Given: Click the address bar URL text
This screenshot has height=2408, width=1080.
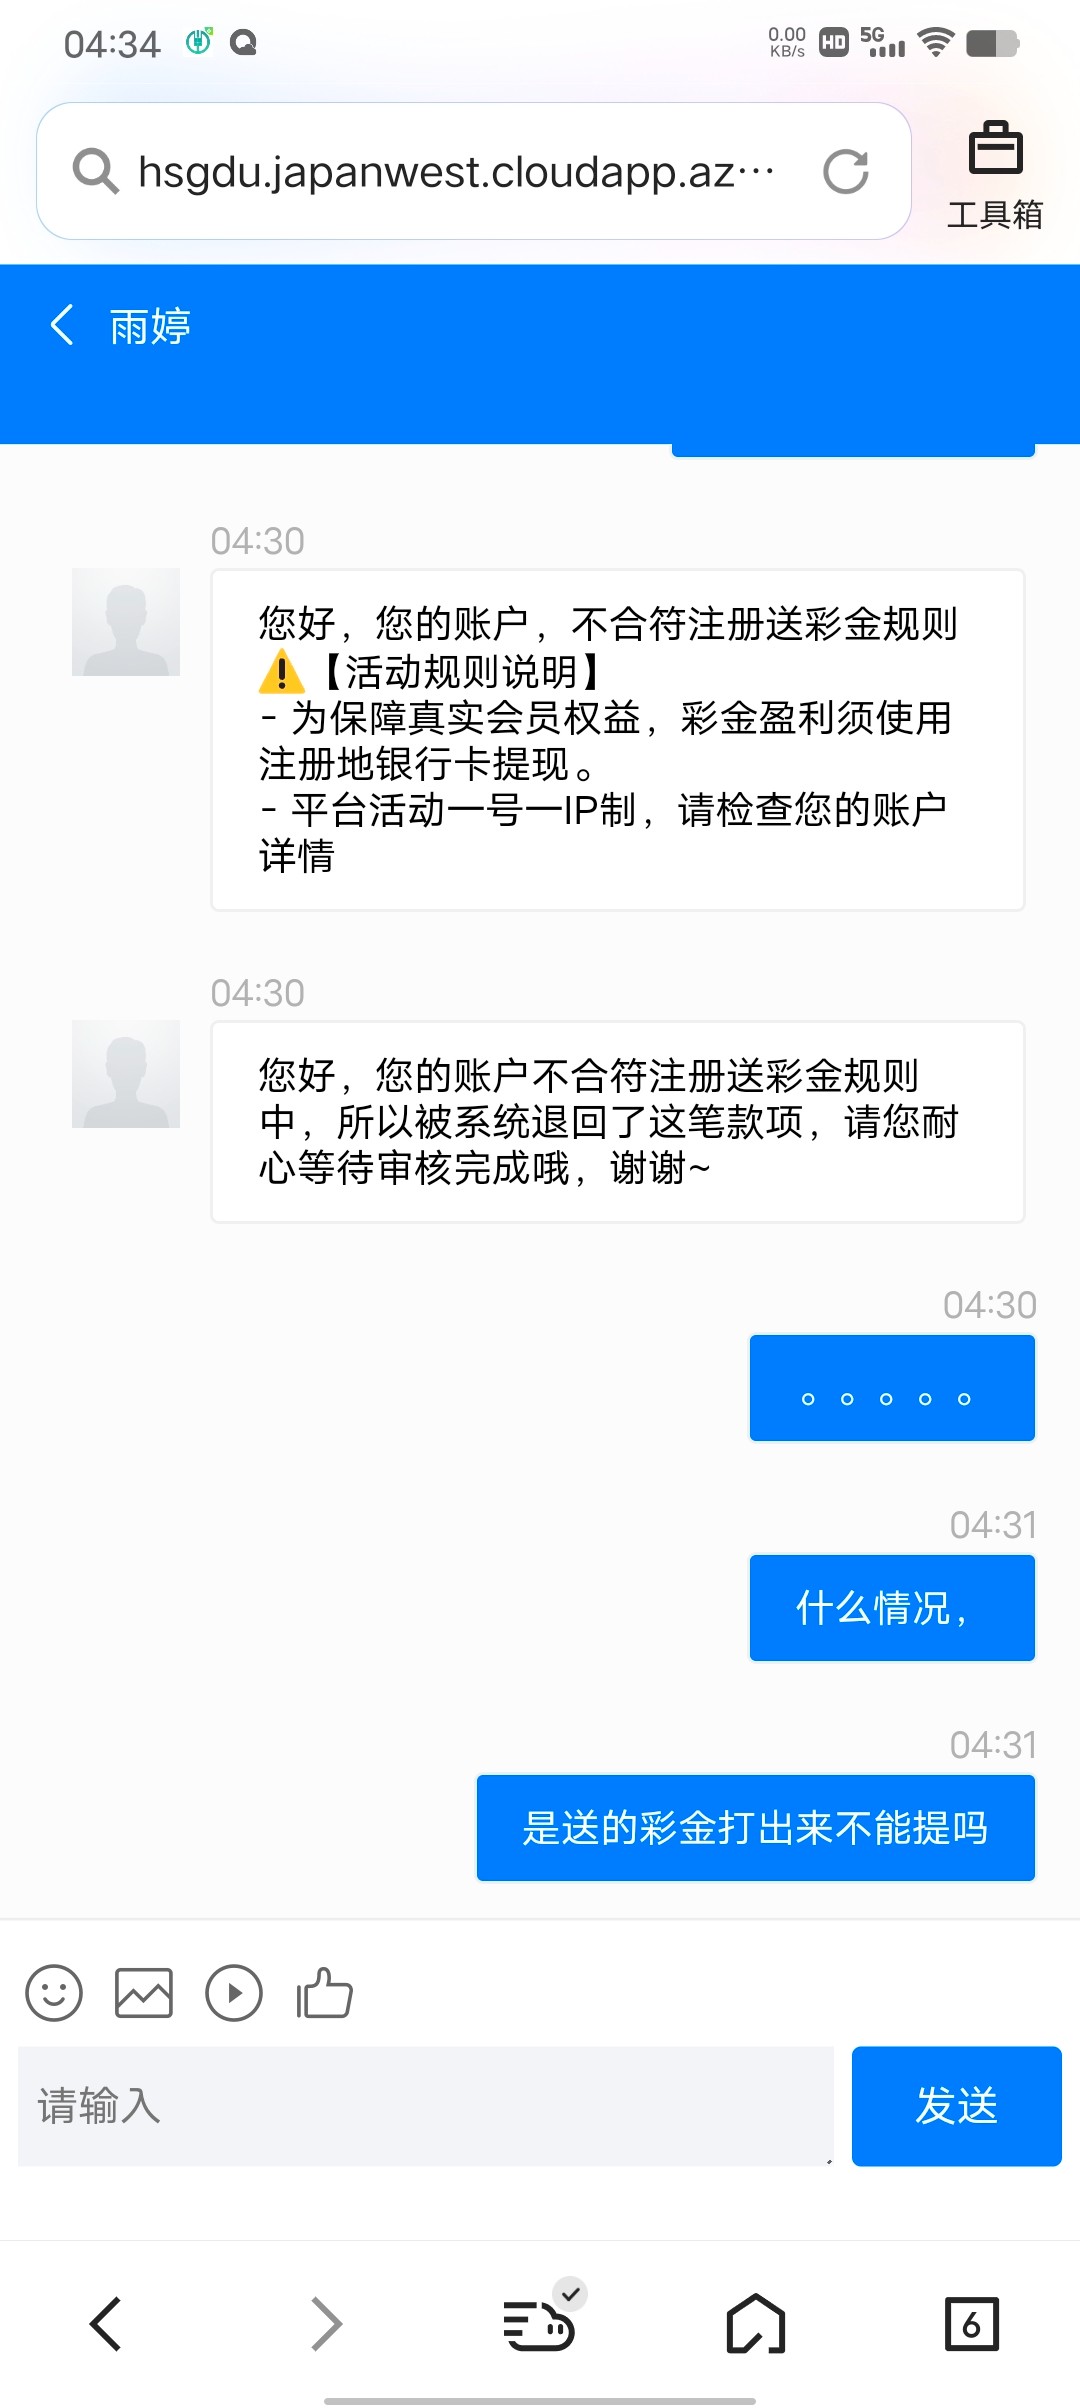Looking at the screenshot, I should tap(456, 171).
